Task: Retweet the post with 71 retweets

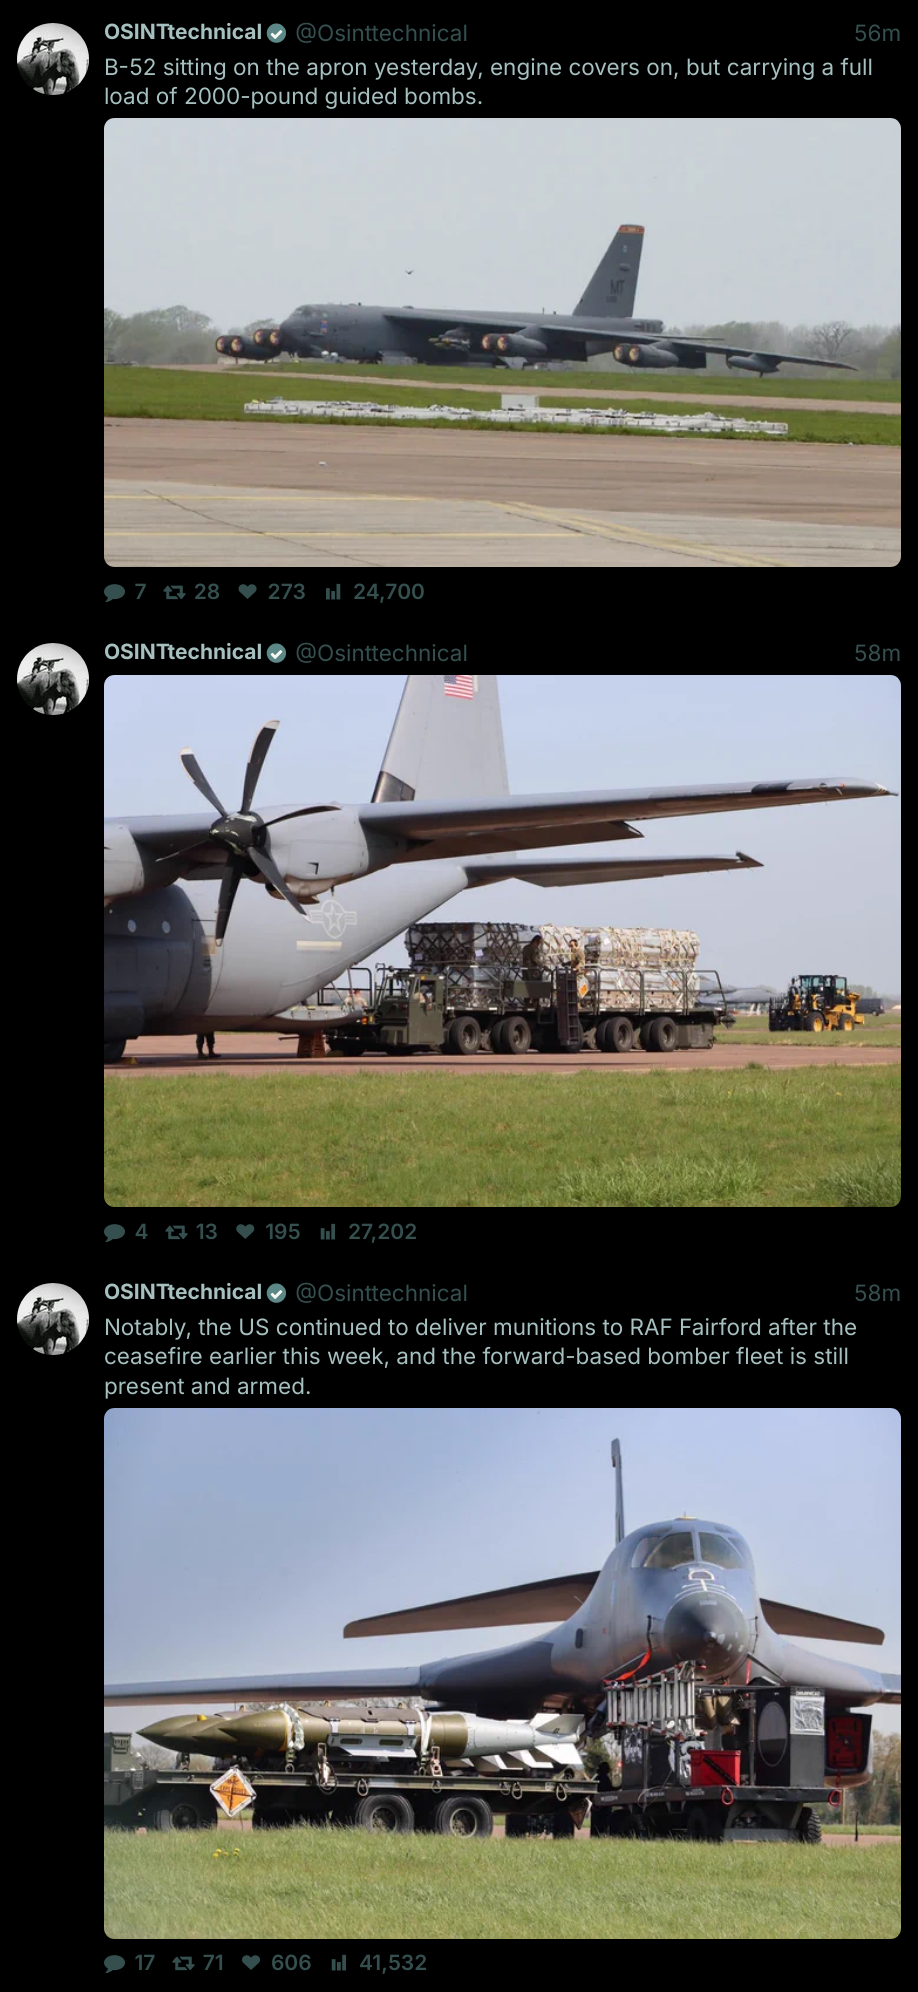Action: [198, 1963]
